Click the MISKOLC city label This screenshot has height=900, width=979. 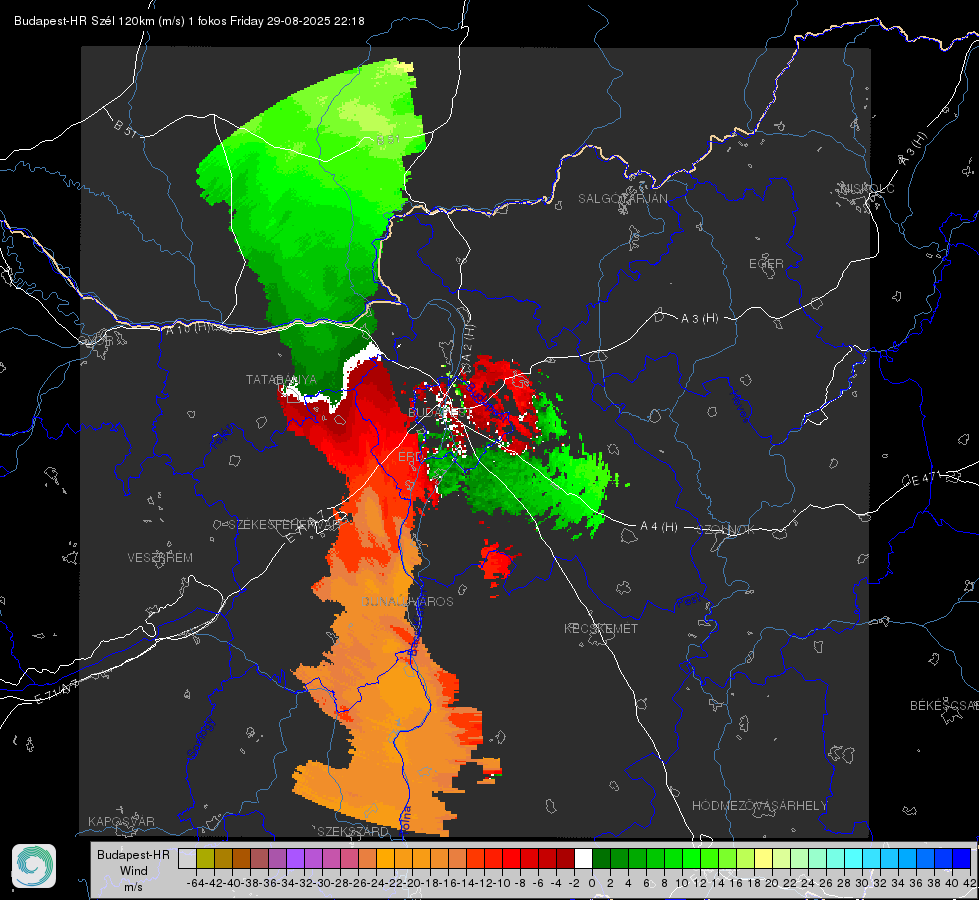coord(867,188)
